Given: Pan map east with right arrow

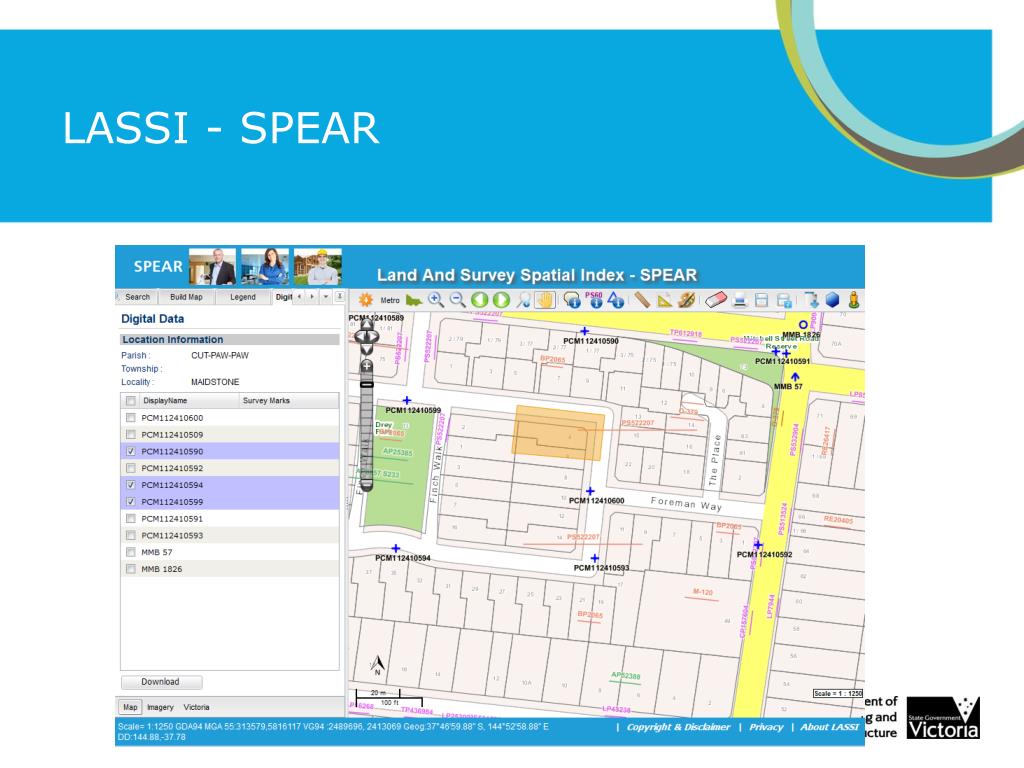Looking at the screenshot, I should [375, 337].
